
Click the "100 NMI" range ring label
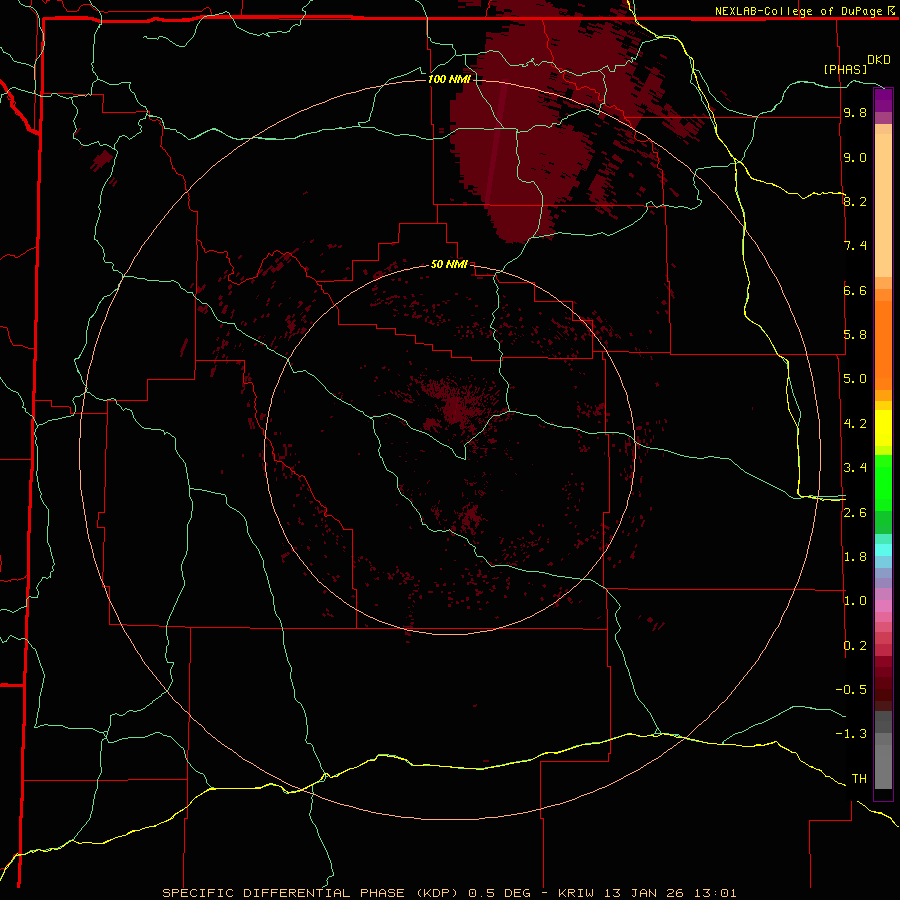coord(449,79)
